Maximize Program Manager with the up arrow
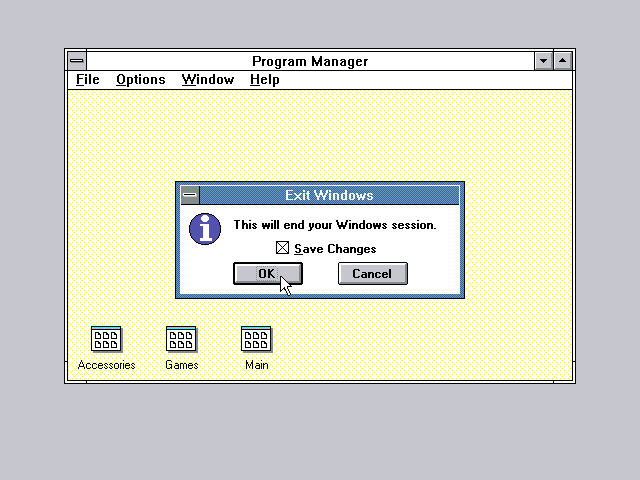Viewport: 640px width, 480px height. click(x=563, y=61)
